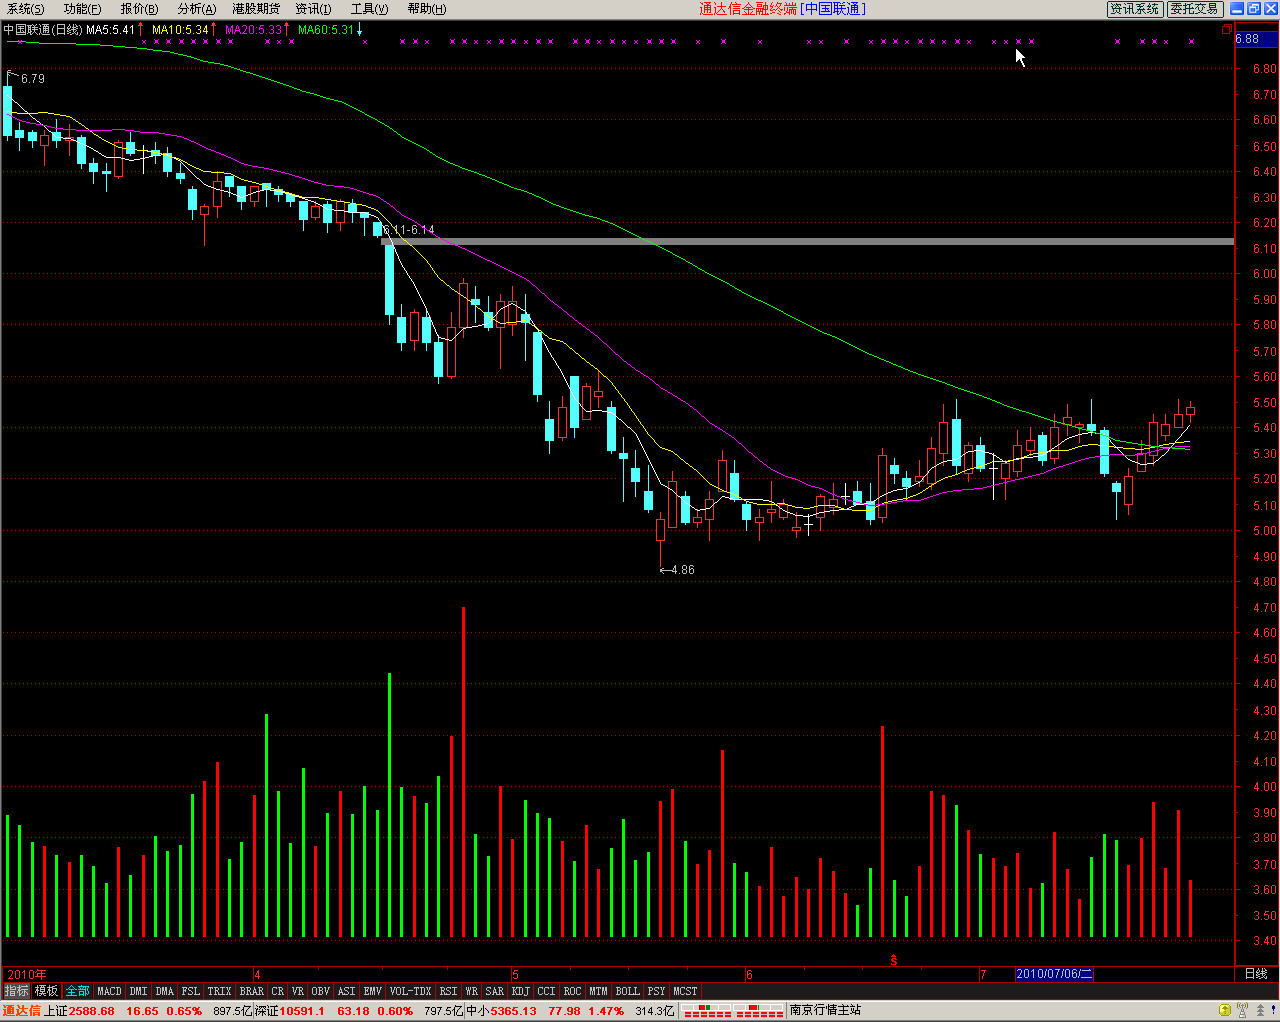Viewport: 1280px width, 1022px height.
Task: Click the 2010年 label on the time axis
Action: 27,974
